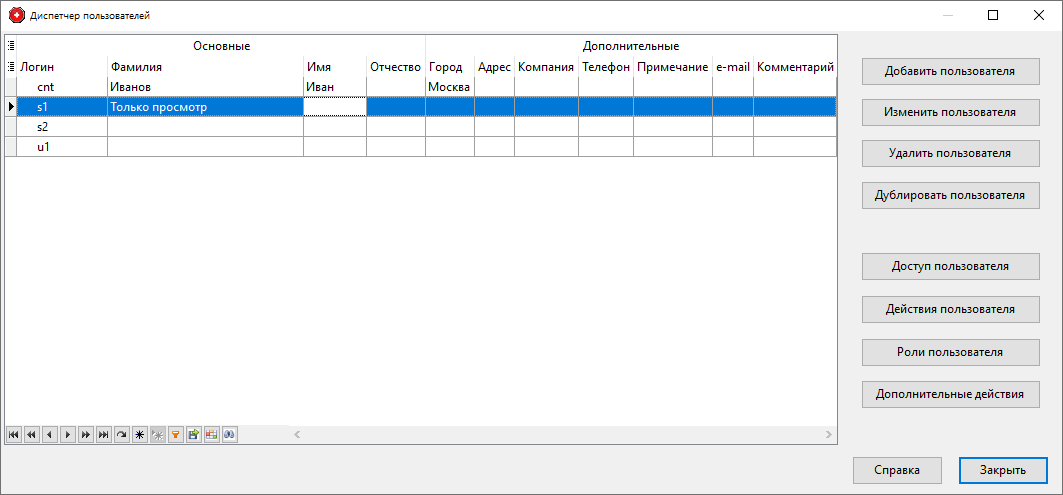
Task: Click the Иванов surname cell
Action: point(205,87)
